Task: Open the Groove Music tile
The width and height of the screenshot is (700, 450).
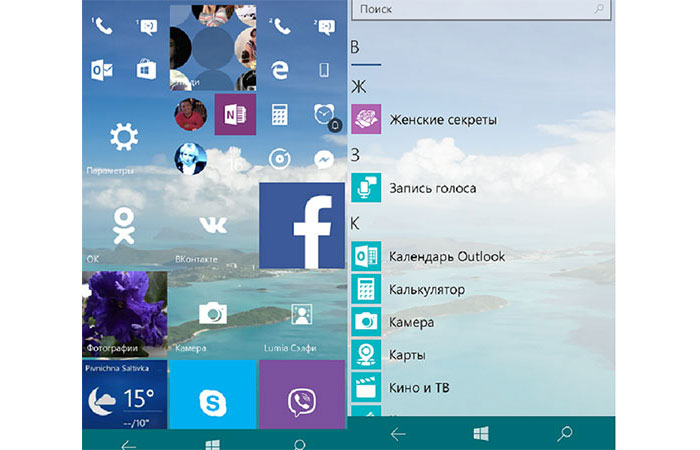Action: click(x=280, y=158)
